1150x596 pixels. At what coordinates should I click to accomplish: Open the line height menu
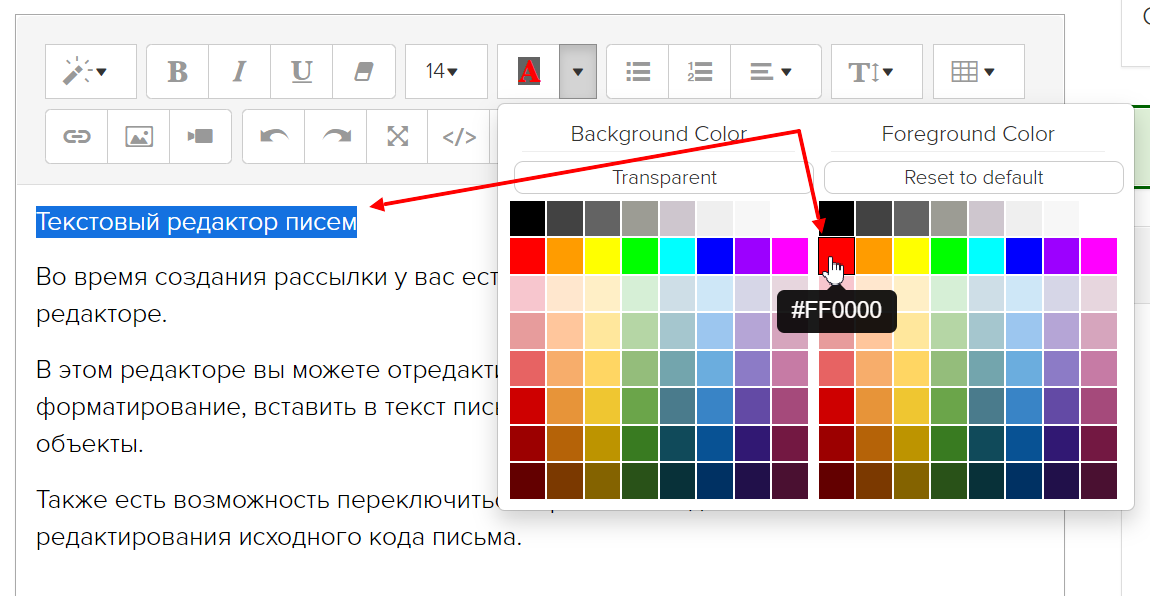point(870,72)
